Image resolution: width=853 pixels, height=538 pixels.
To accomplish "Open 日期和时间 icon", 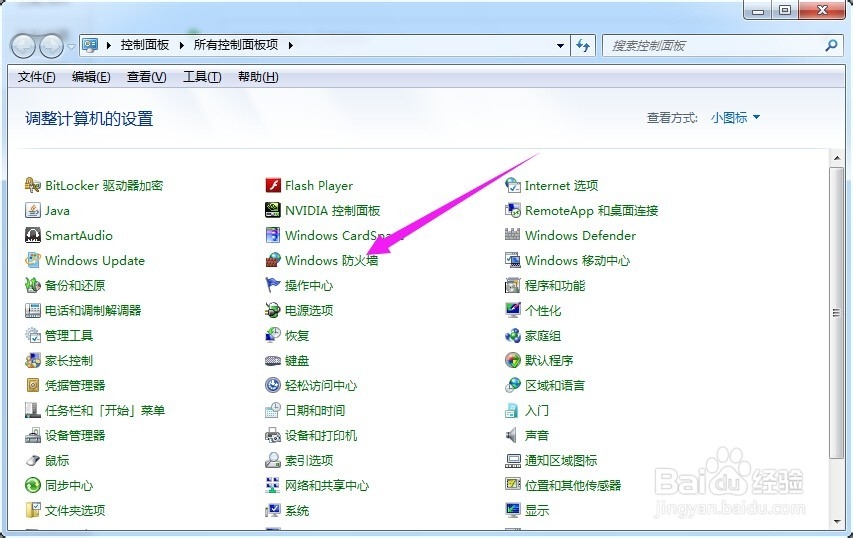I will 273,411.
